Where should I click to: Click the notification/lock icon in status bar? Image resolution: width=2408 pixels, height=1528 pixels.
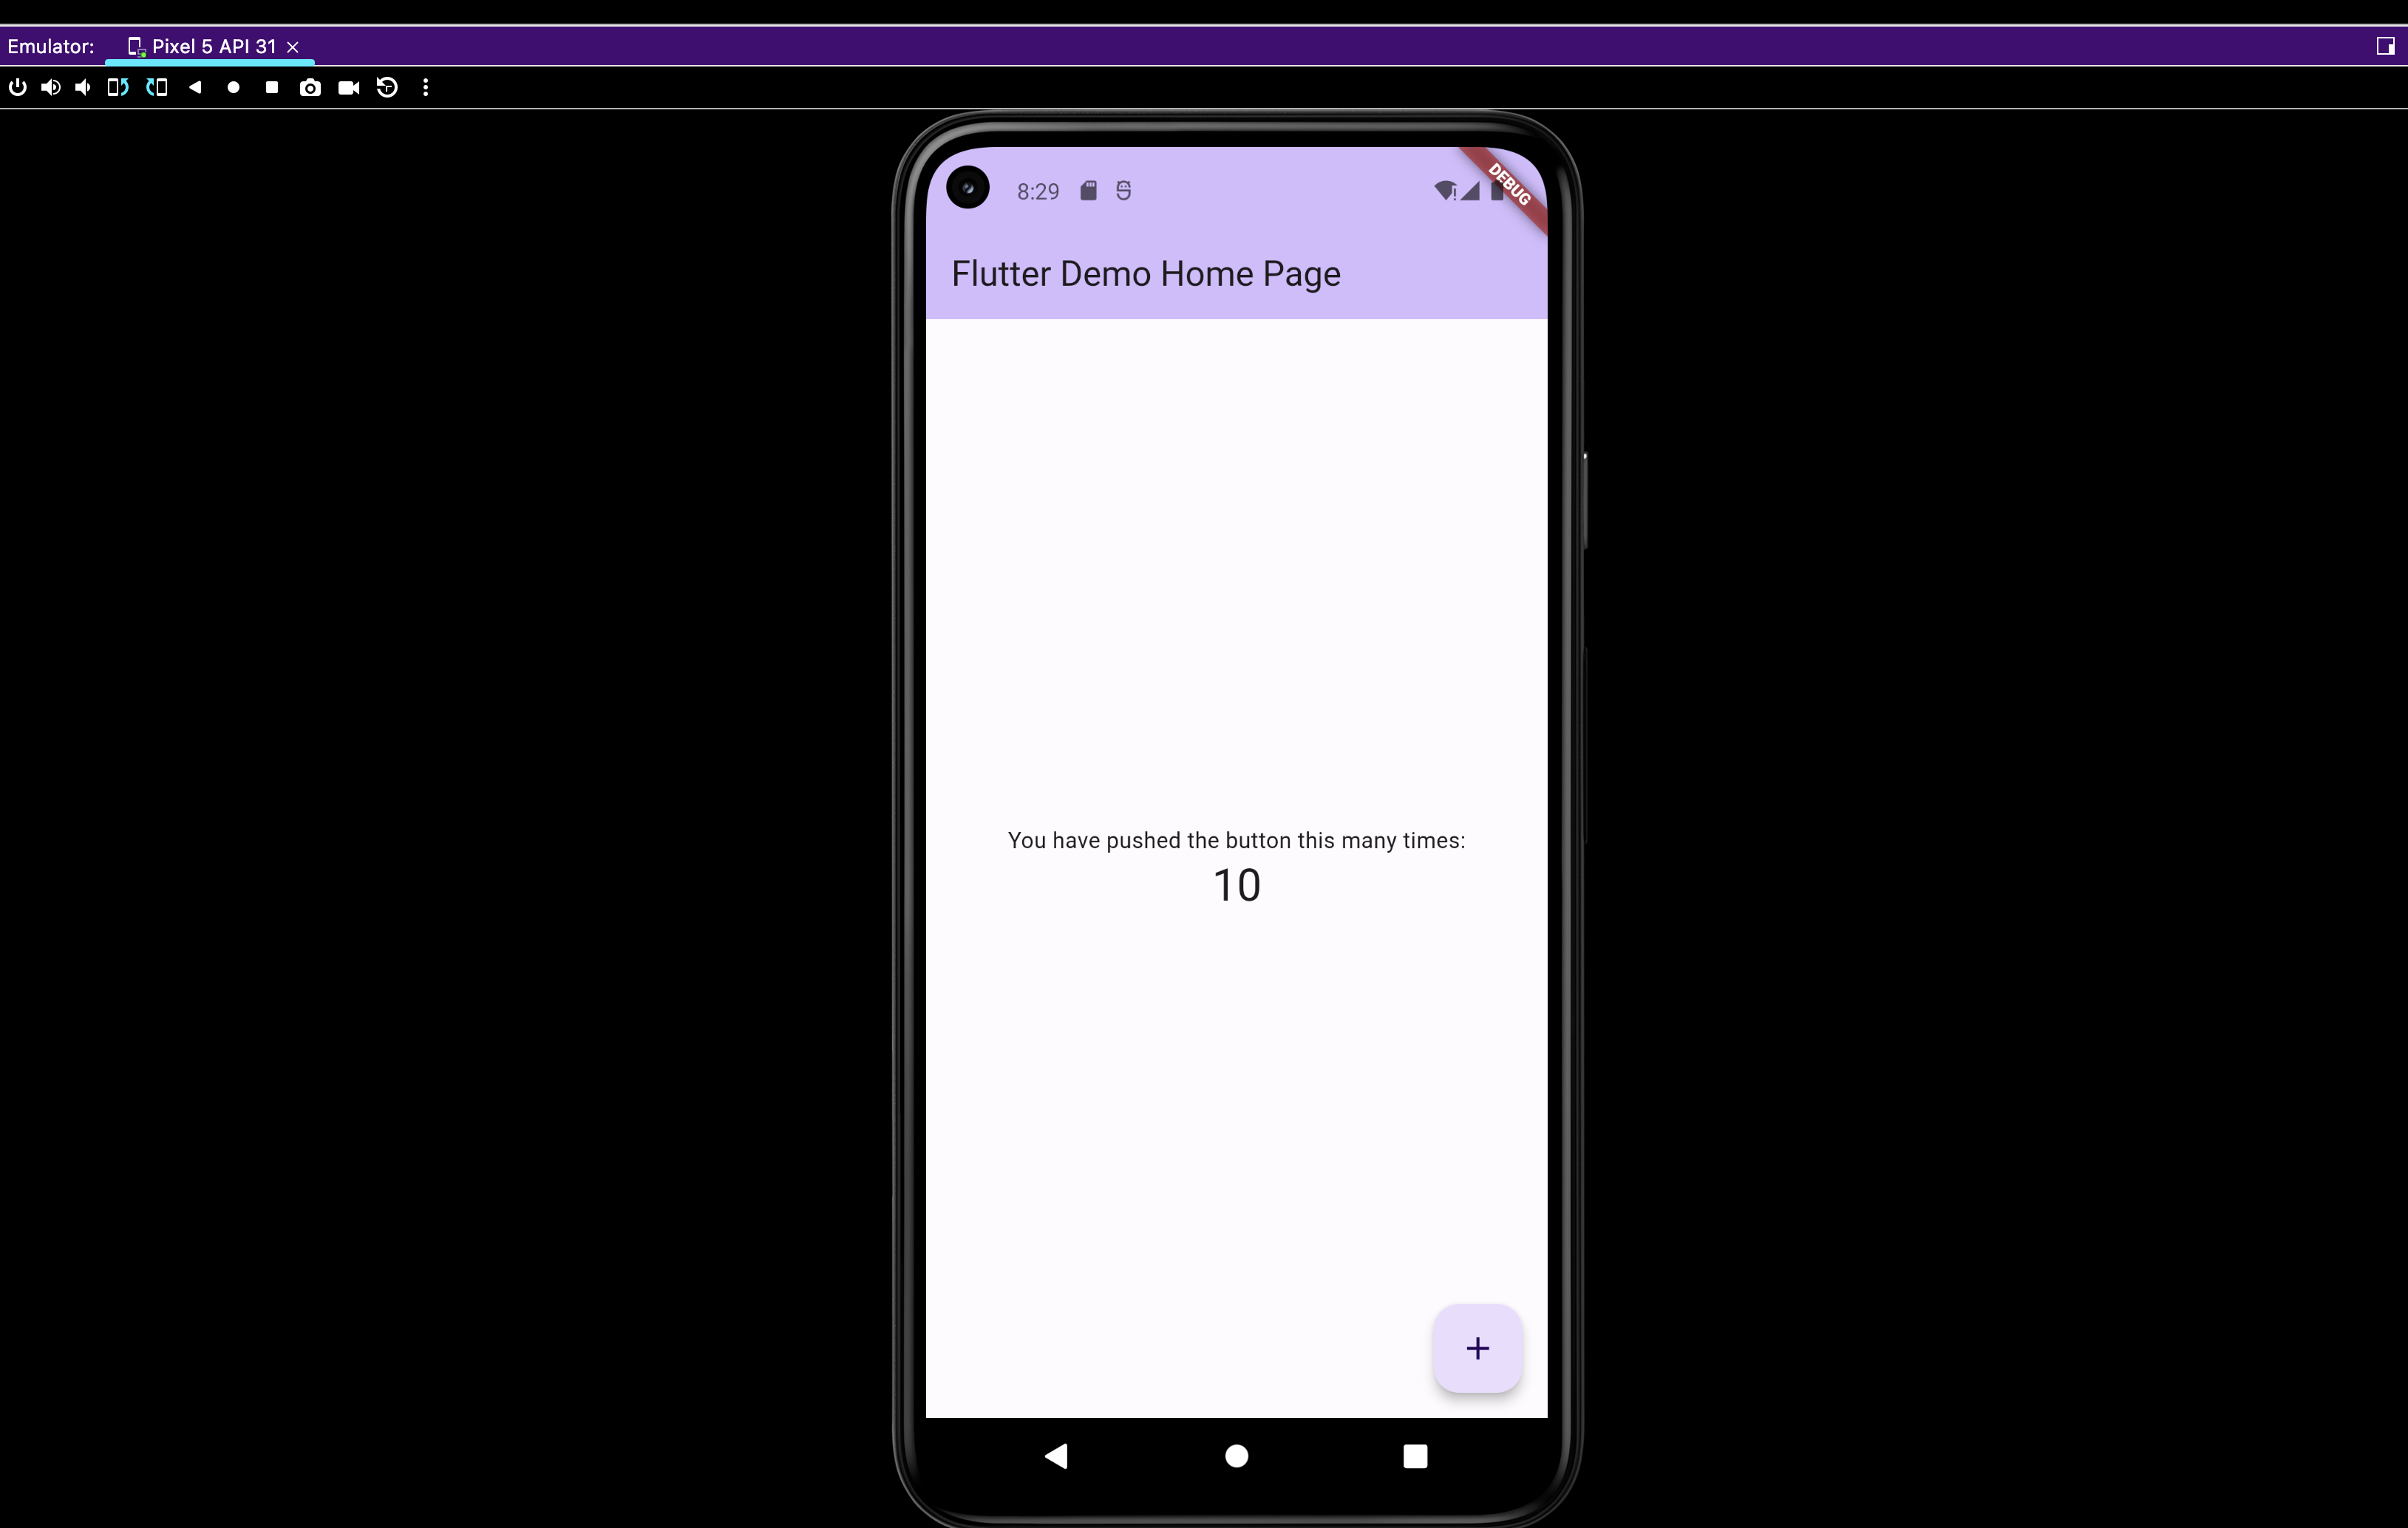pyautogui.click(x=1088, y=189)
